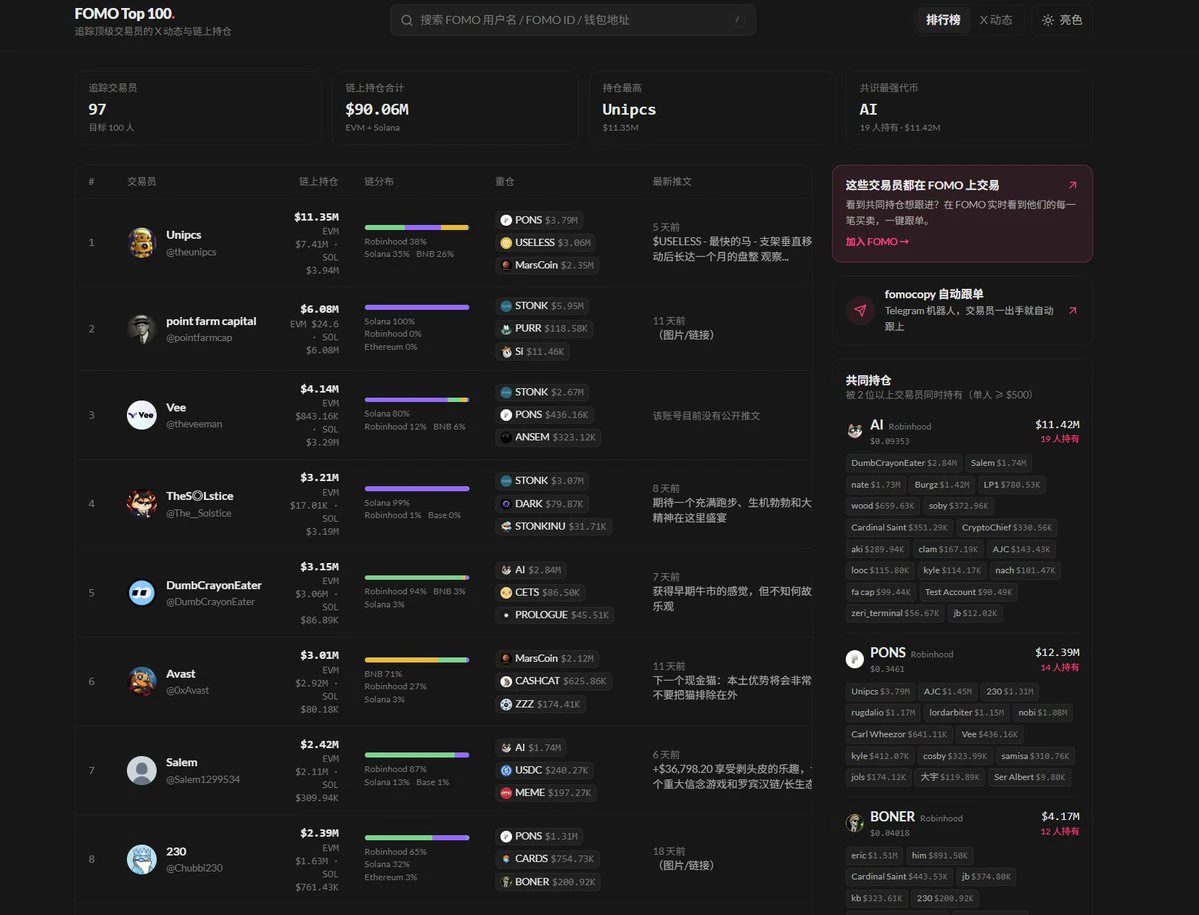
Task: Click Unipcs trader avatar
Action: [x=141, y=242]
